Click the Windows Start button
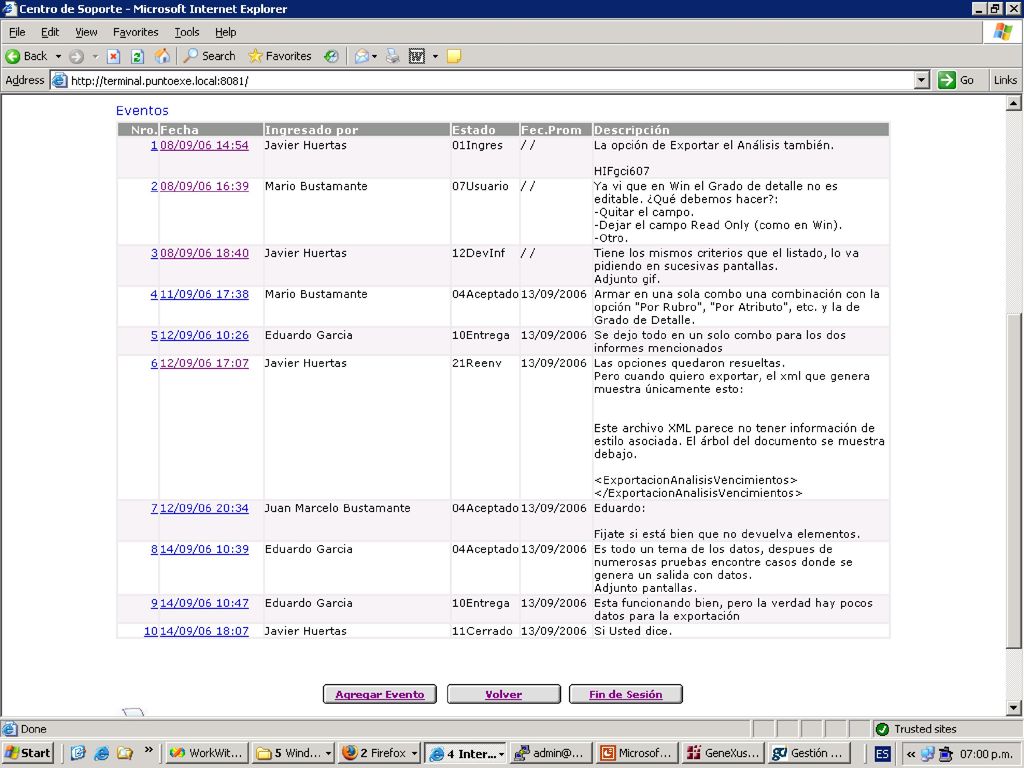 click(27, 753)
